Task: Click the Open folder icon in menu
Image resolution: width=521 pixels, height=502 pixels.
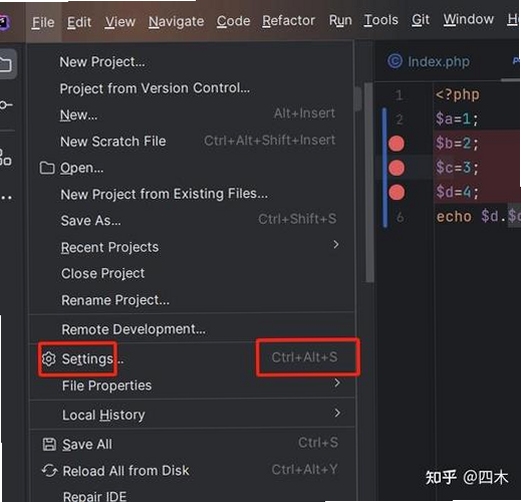Action: click(47, 168)
